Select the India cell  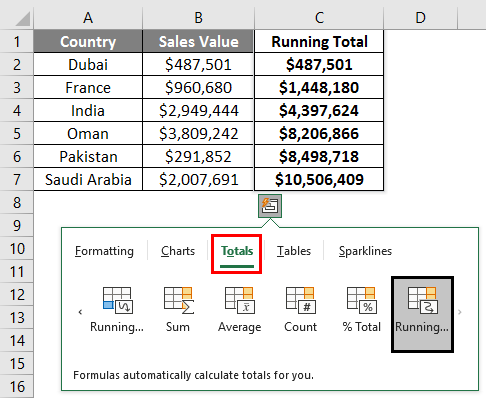click(x=88, y=110)
